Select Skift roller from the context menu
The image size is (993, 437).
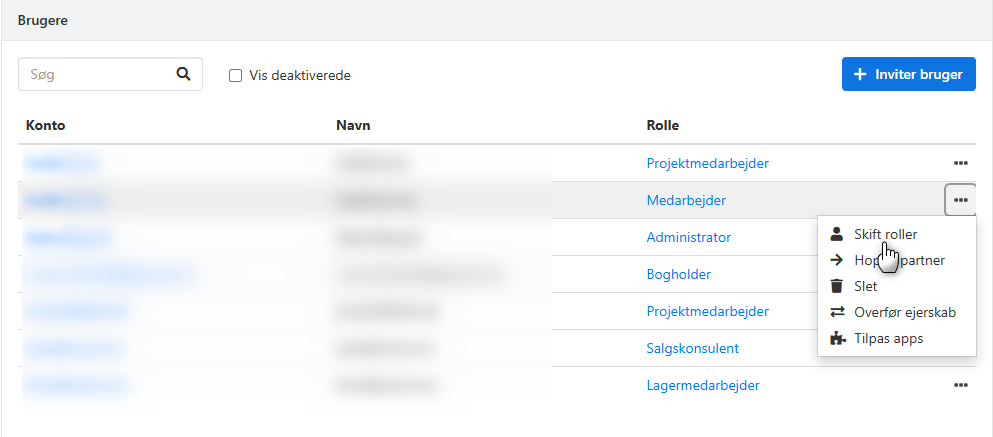885,234
